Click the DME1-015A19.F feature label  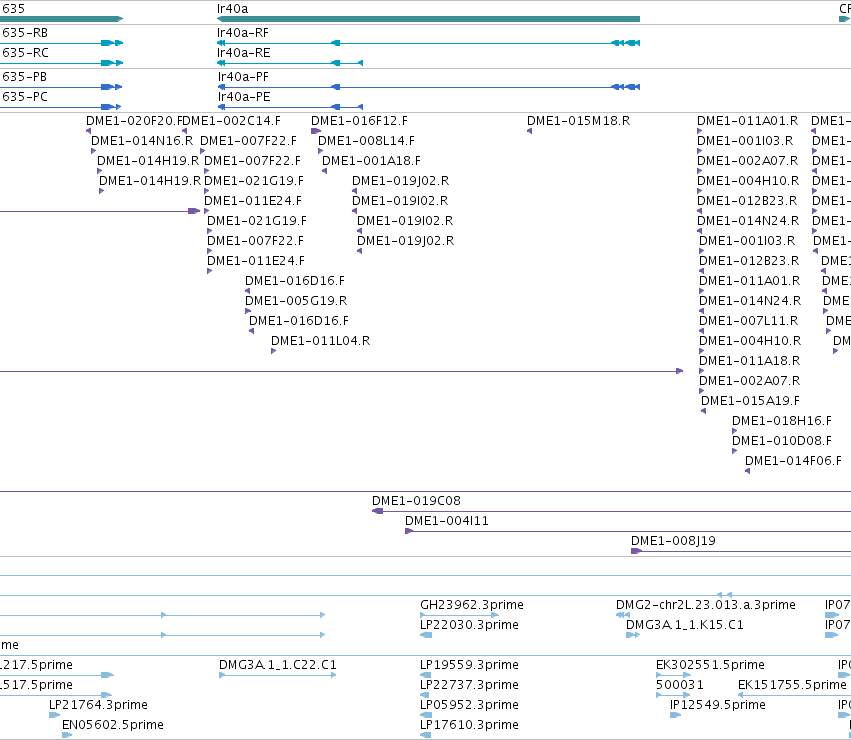click(x=750, y=401)
